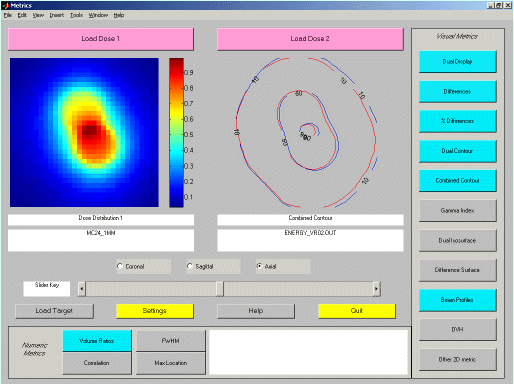Open the yellow Settings button
This screenshot has width=514, height=384.
pyautogui.click(x=155, y=311)
